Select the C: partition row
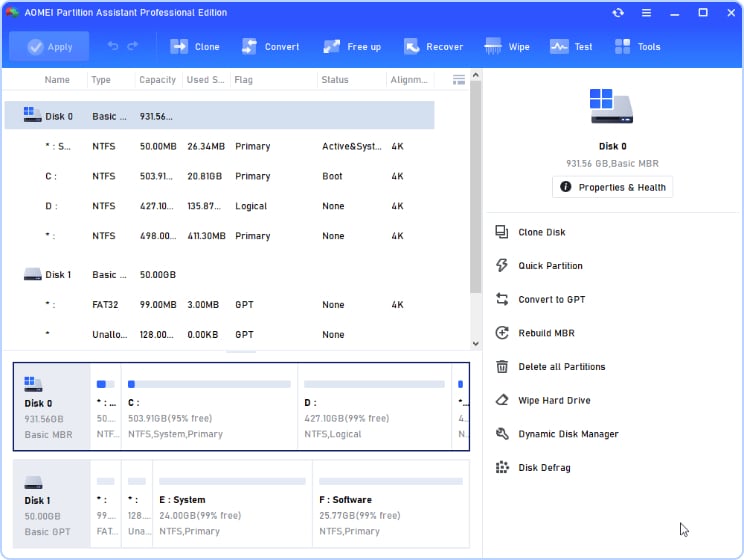The height and width of the screenshot is (560, 744). click(x=219, y=176)
